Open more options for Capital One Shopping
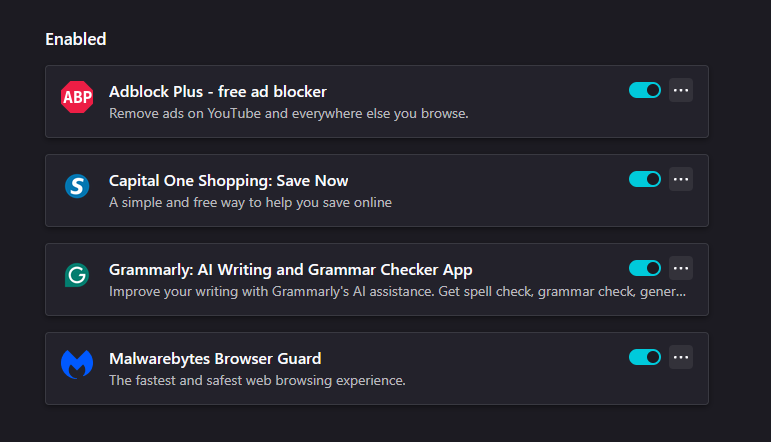The width and height of the screenshot is (771, 442). click(x=681, y=180)
